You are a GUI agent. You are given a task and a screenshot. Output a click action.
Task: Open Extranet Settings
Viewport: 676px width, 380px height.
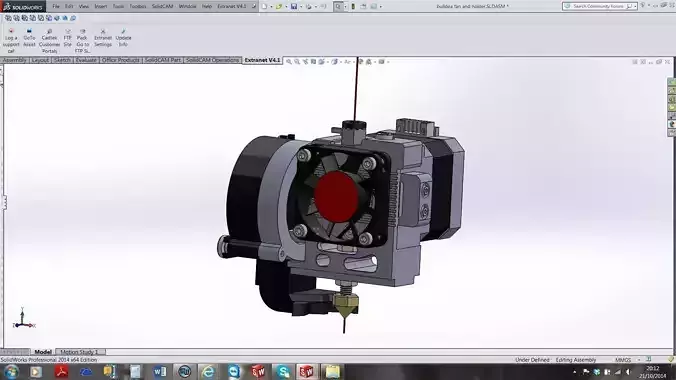pyautogui.click(x=103, y=38)
